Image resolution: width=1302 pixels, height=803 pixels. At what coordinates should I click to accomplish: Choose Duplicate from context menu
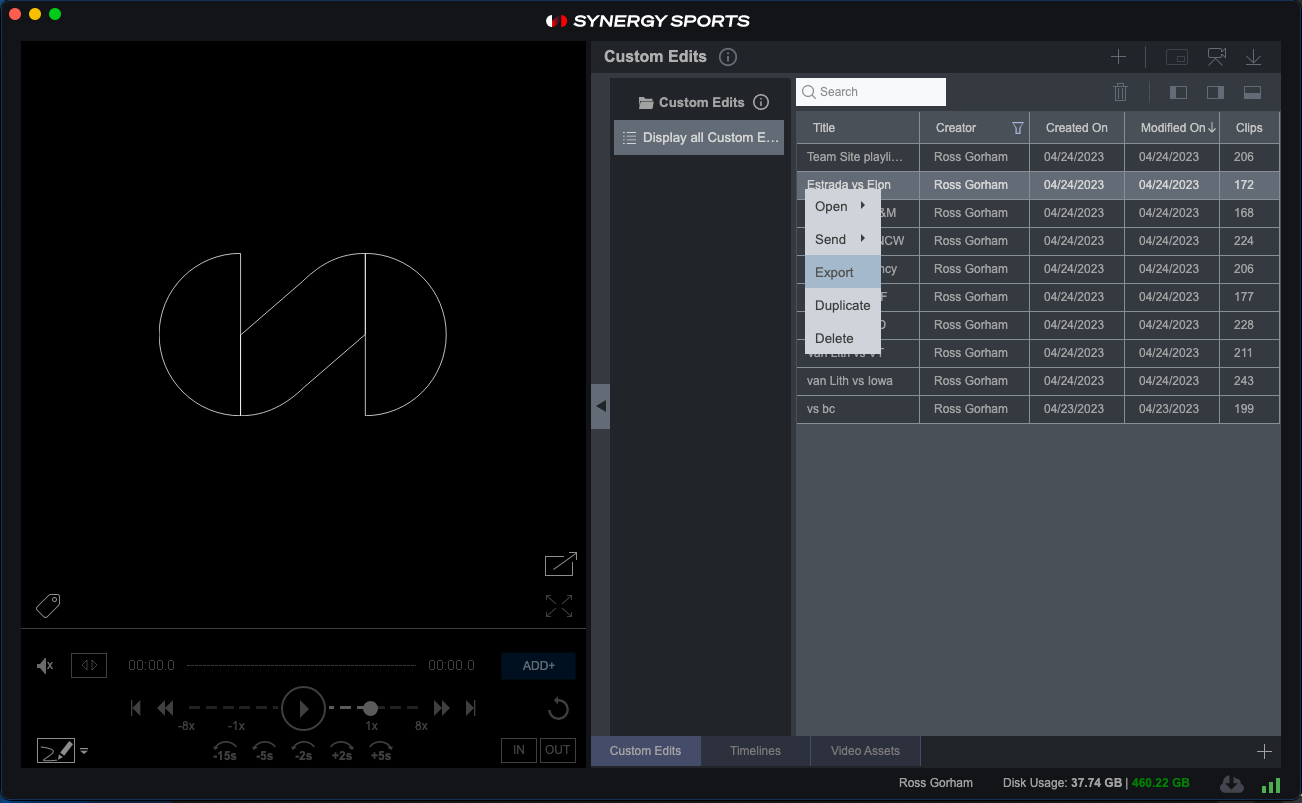click(x=843, y=305)
